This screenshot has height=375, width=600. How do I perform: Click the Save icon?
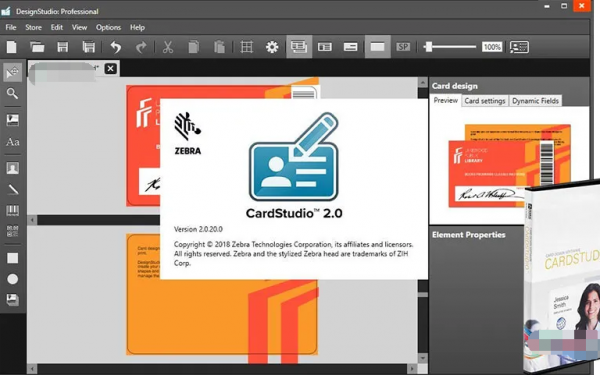[x=62, y=47]
